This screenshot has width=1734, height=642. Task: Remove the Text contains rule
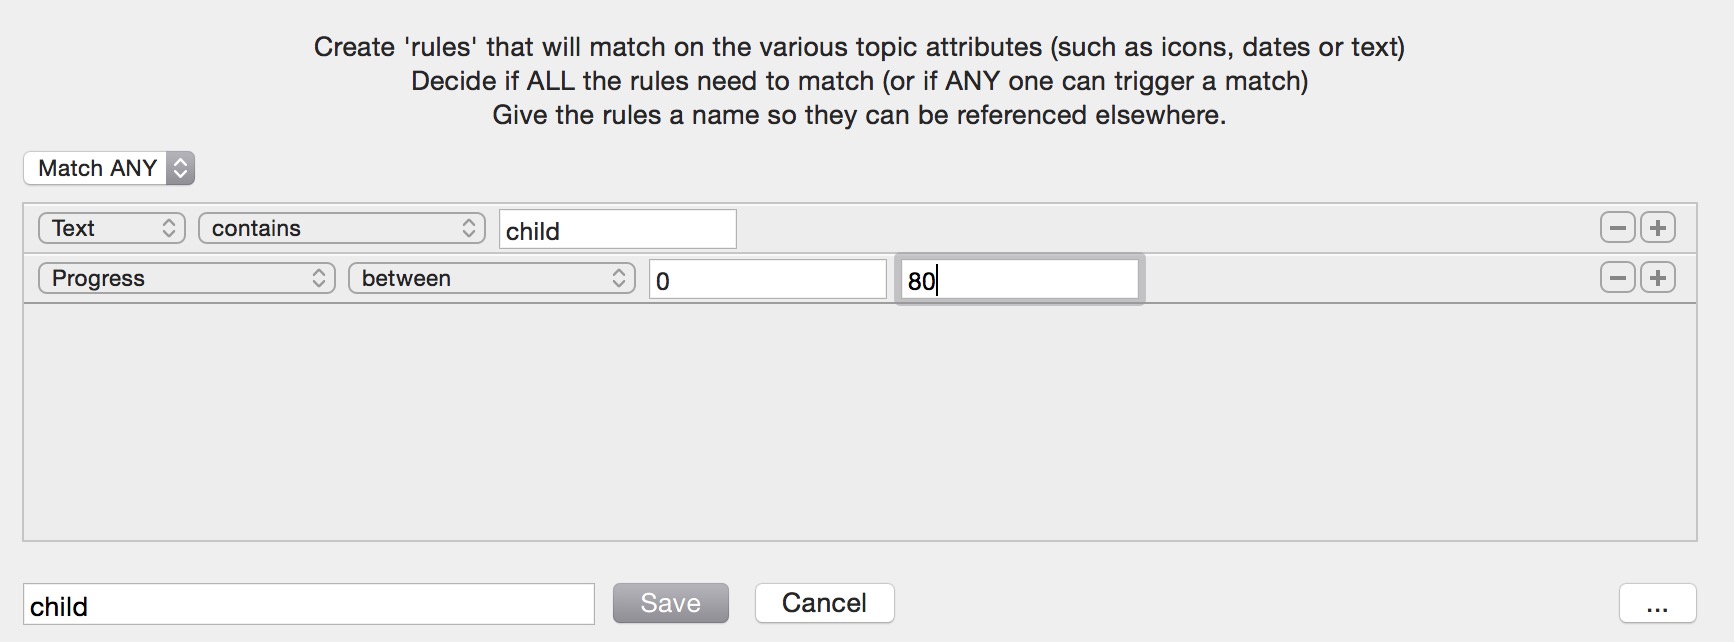[1617, 227]
